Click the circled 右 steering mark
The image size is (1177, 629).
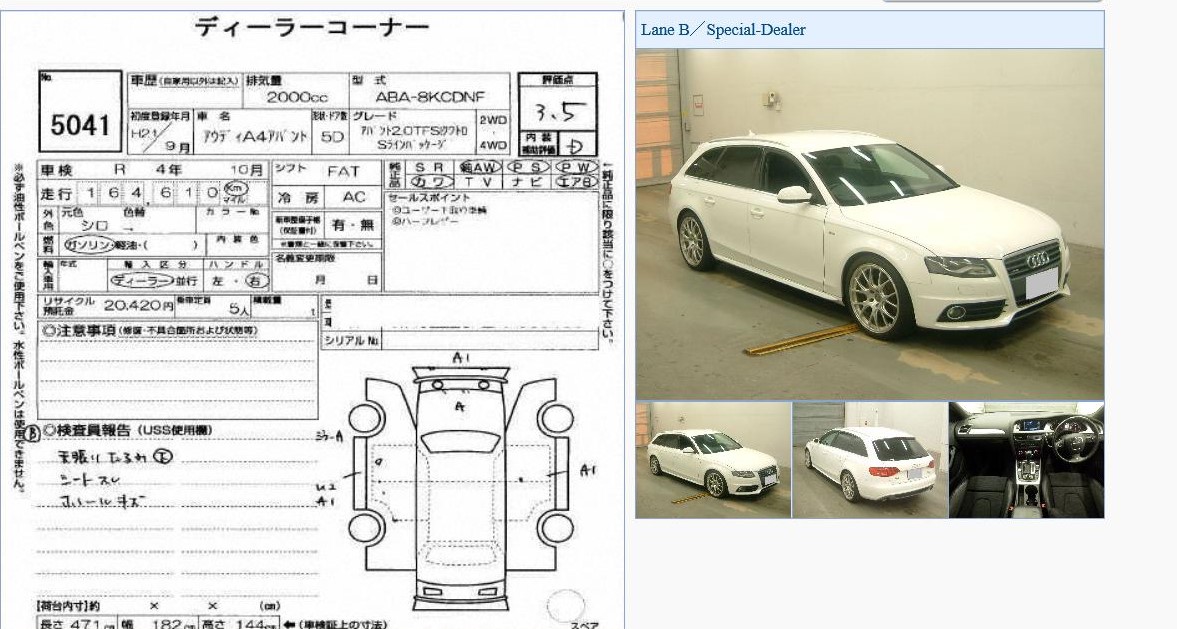(255, 281)
